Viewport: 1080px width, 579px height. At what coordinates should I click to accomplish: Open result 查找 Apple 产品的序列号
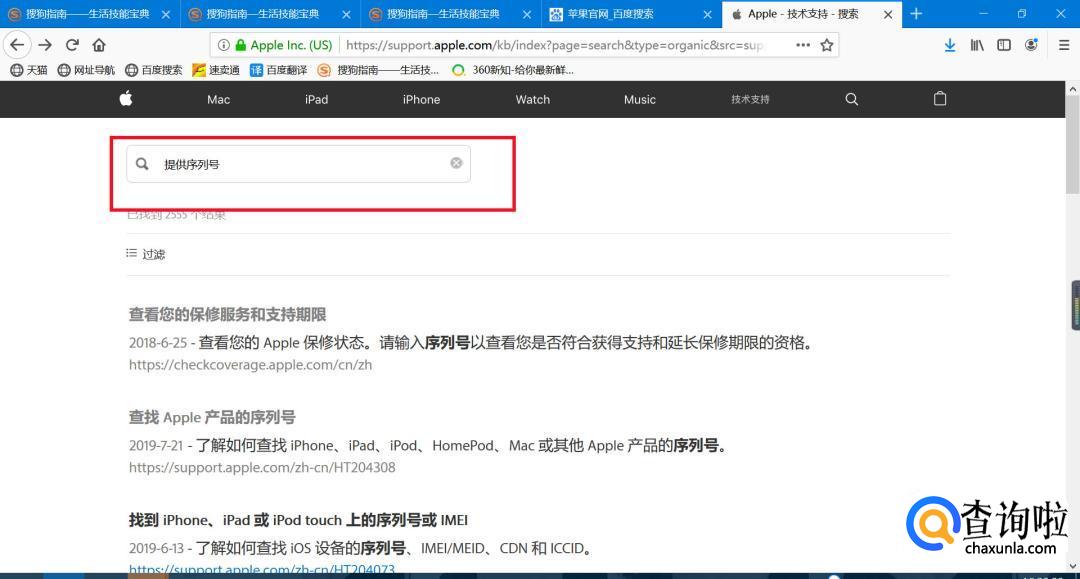pos(212,417)
